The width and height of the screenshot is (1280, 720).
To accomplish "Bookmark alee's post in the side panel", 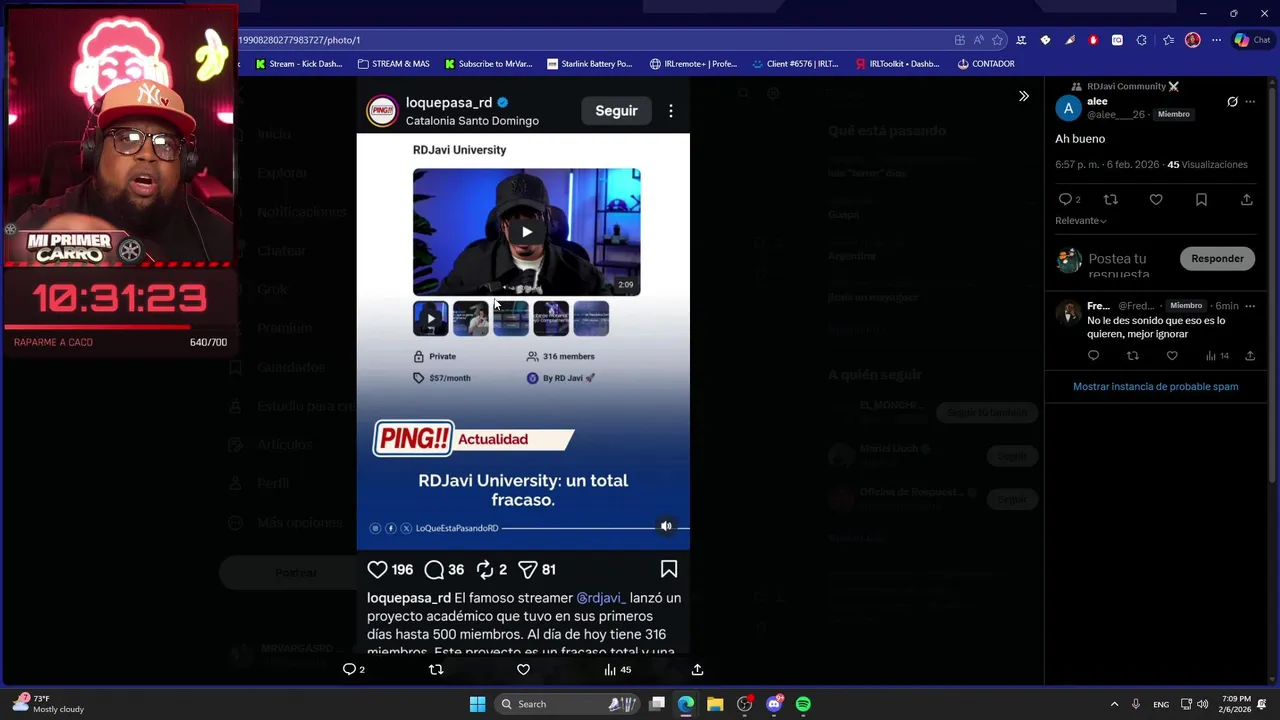I will pos(1201,200).
